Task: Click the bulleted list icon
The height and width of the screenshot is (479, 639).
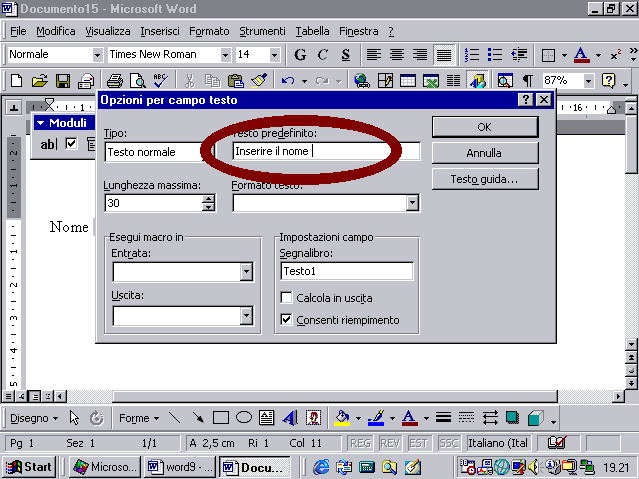Action: point(495,55)
